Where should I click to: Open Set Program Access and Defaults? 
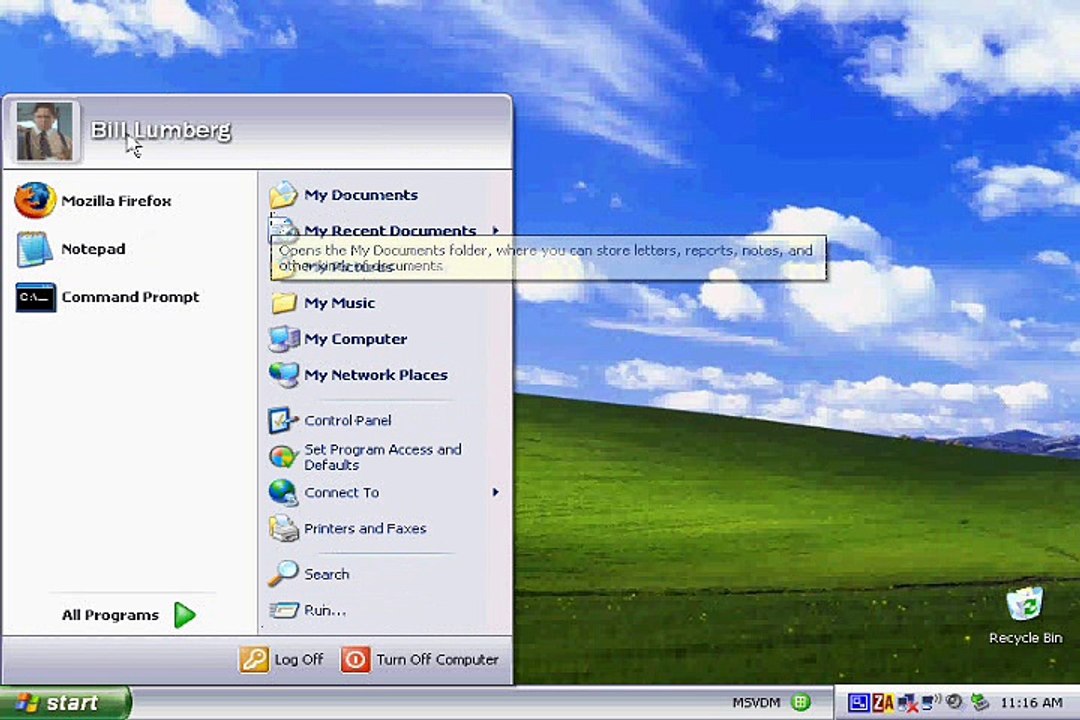point(365,457)
